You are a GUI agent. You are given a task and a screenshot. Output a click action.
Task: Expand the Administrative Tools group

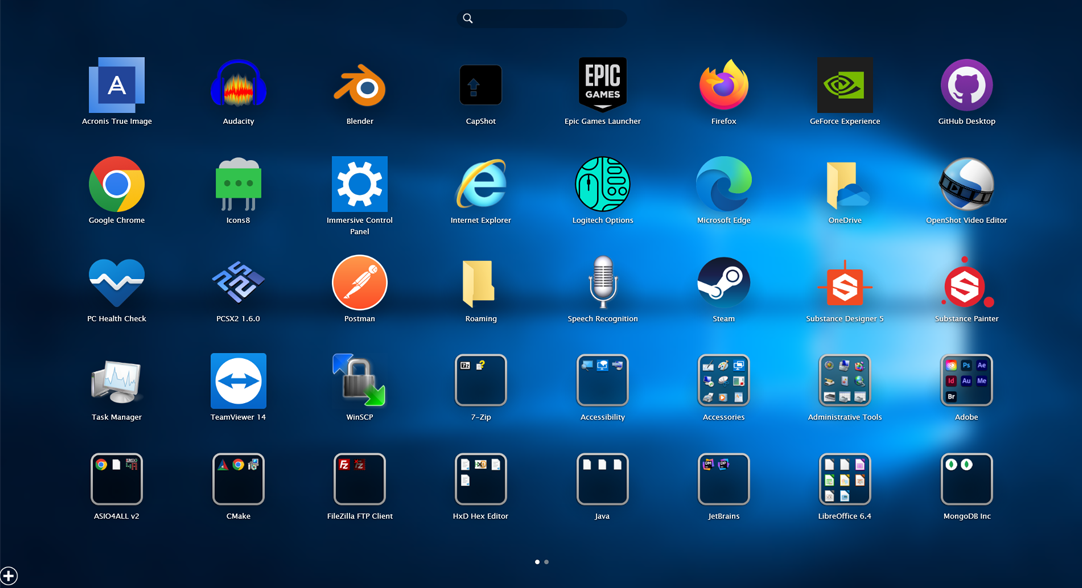tap(845, 380)
